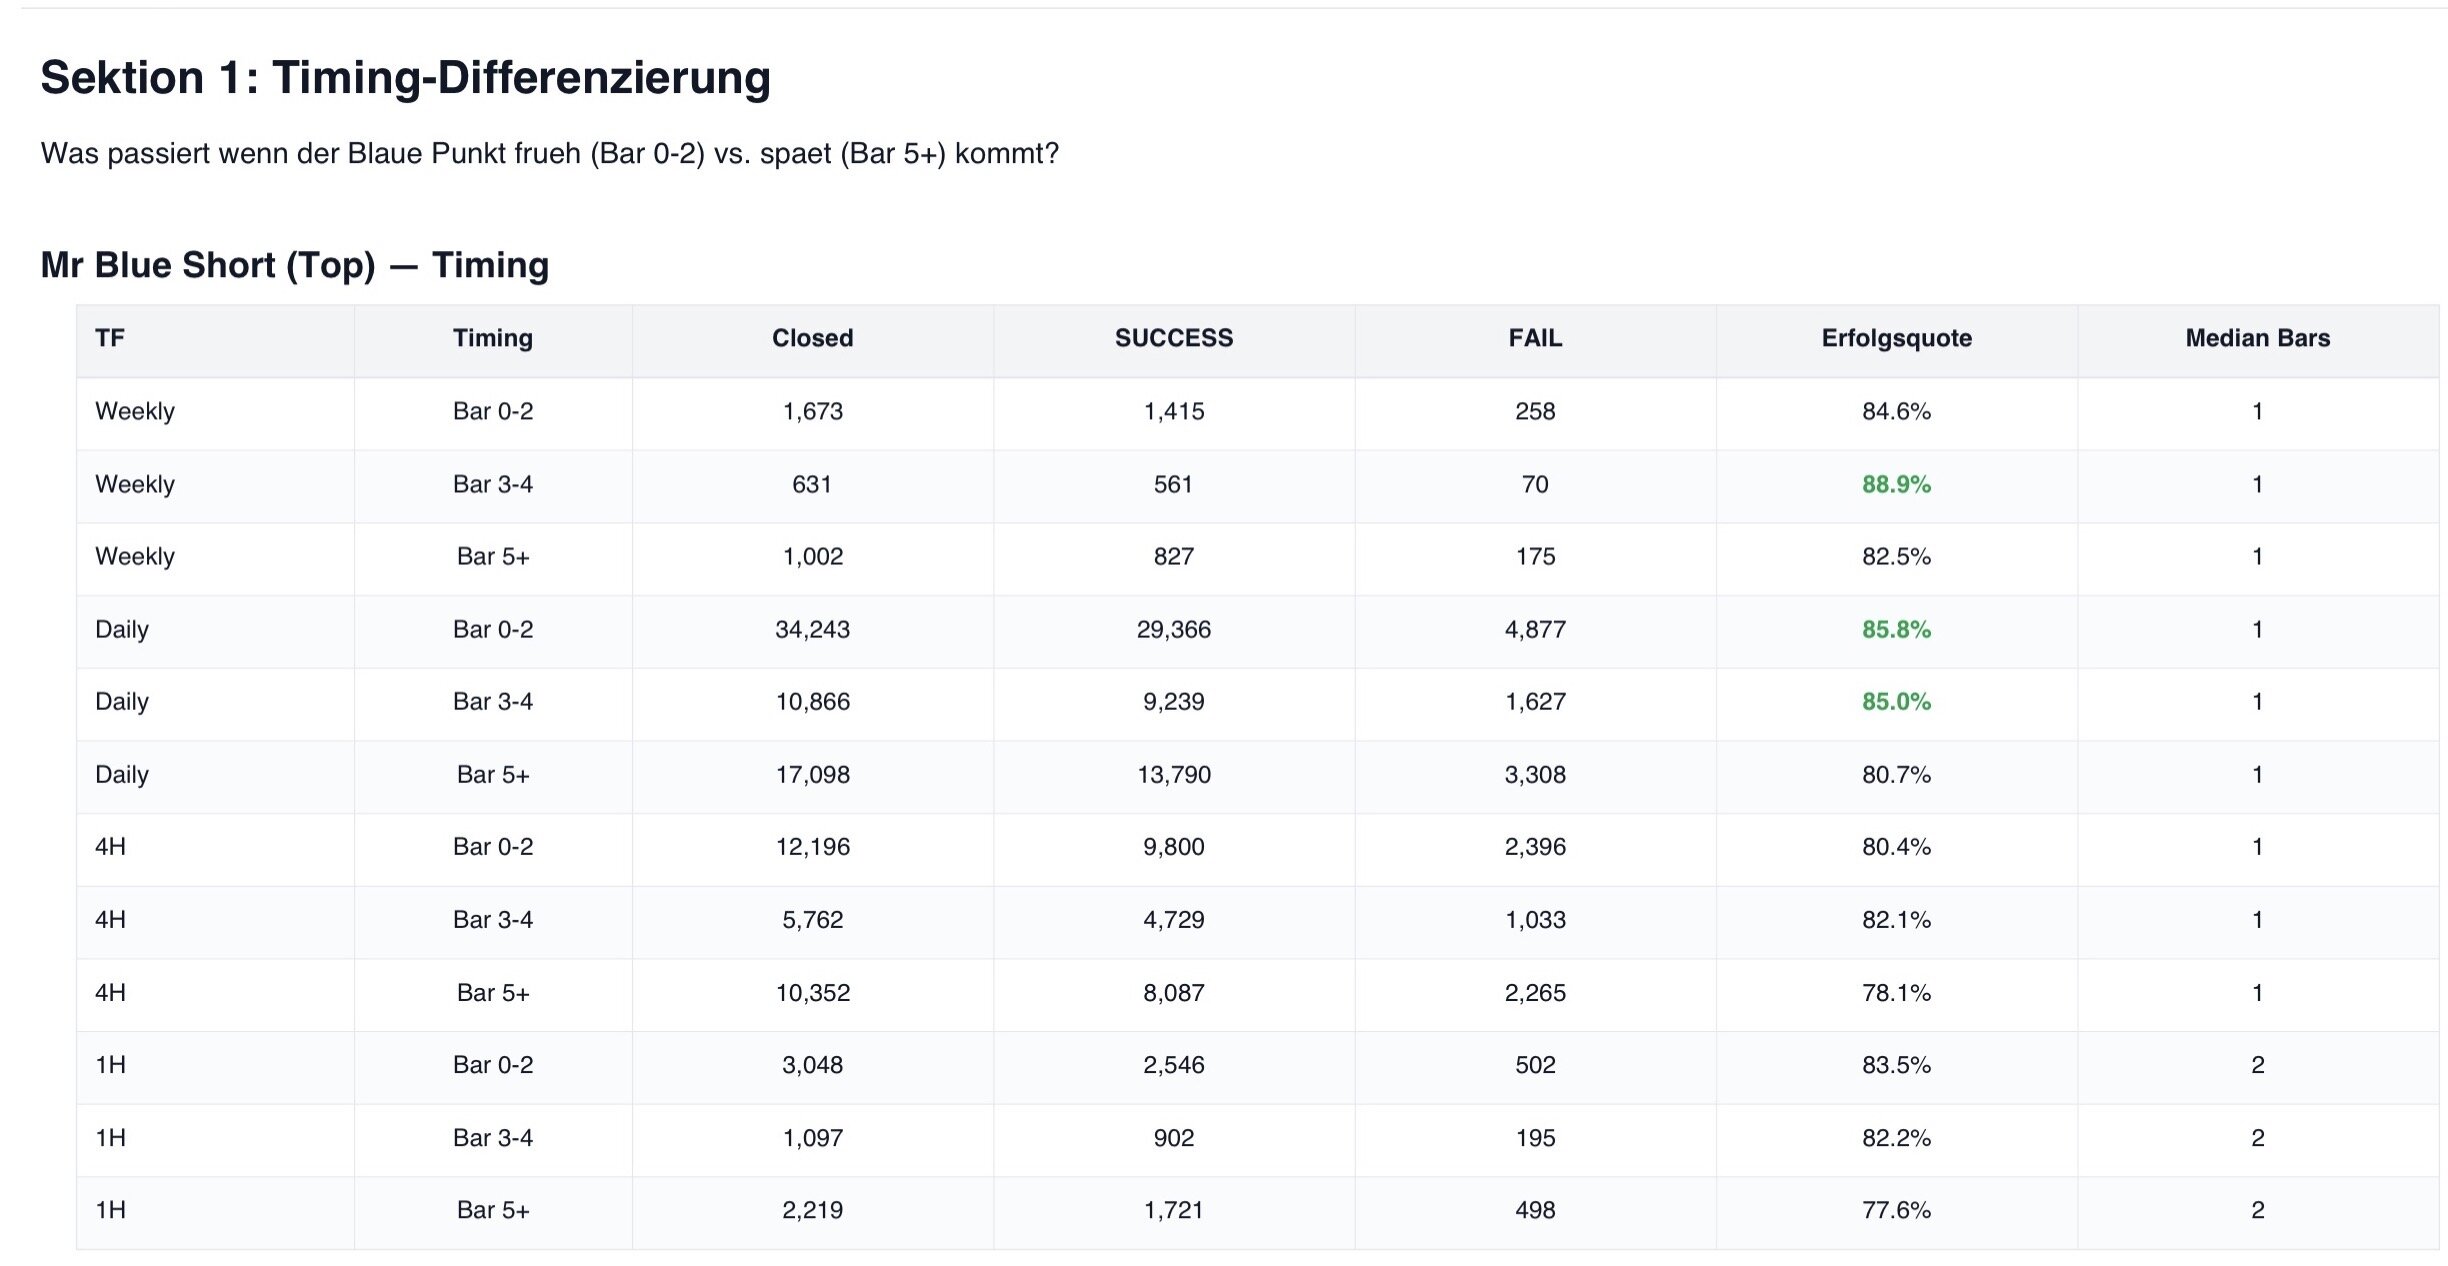Click the "Timing" column header
2448x1266 pixels.
[493, 338]
